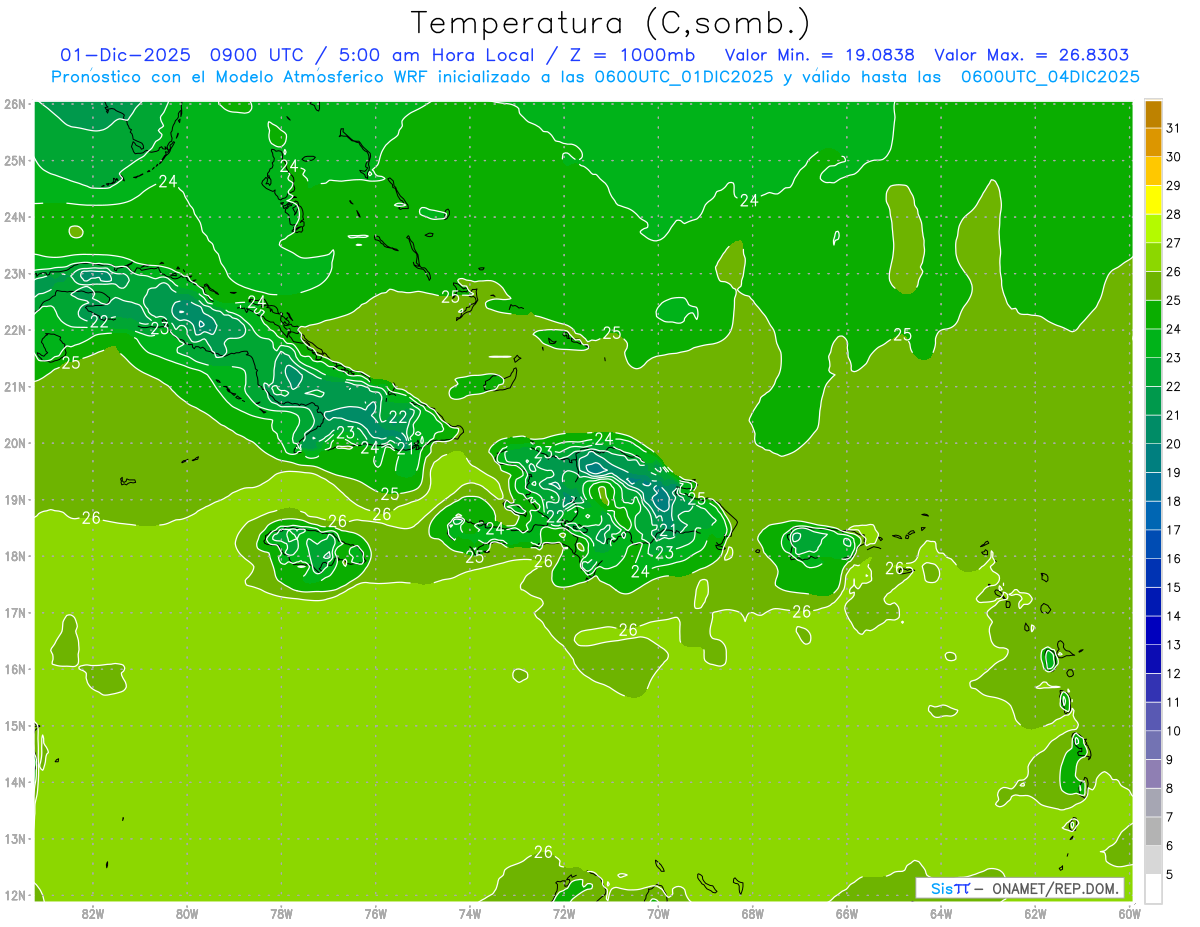Click the "20N" latitude axis label
Viewport: 1200px width, 927px height.
(x=14, y=443)
